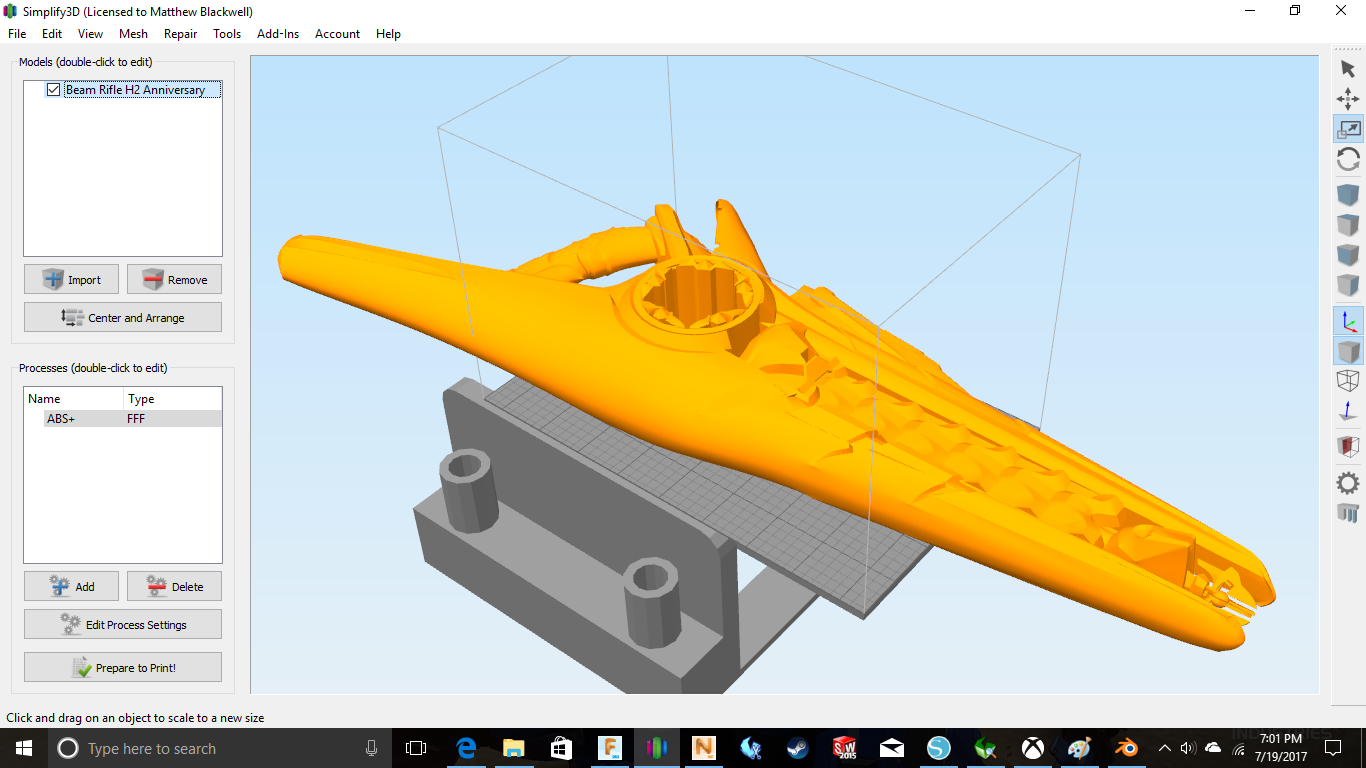Click the Name column header
The height and width of the screenshot is (768, 1366).
point(74,398)
